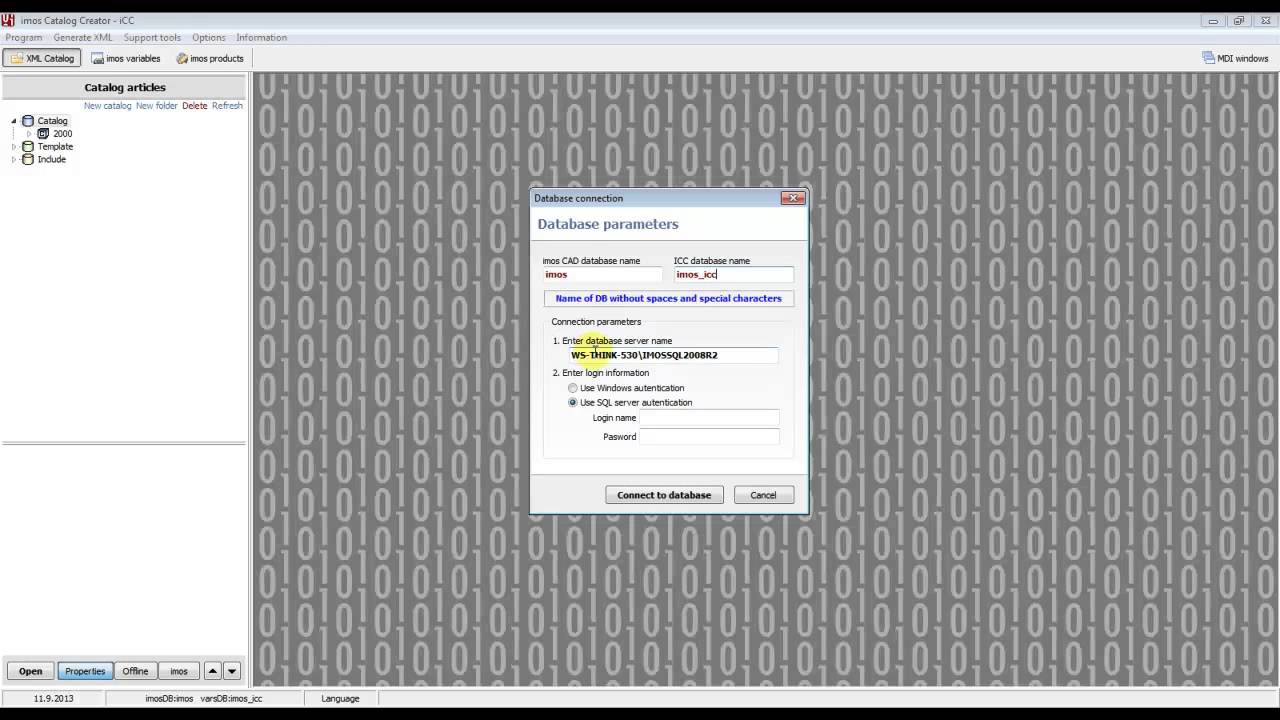Open the Generate XML menu
The image size is (1280, 720).
(83, 38)
